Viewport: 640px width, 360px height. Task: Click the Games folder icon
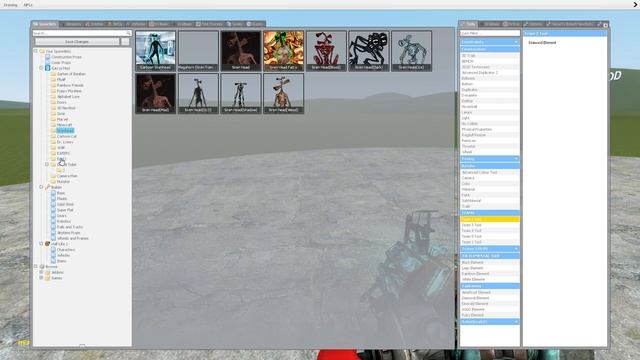coord(47,278)
